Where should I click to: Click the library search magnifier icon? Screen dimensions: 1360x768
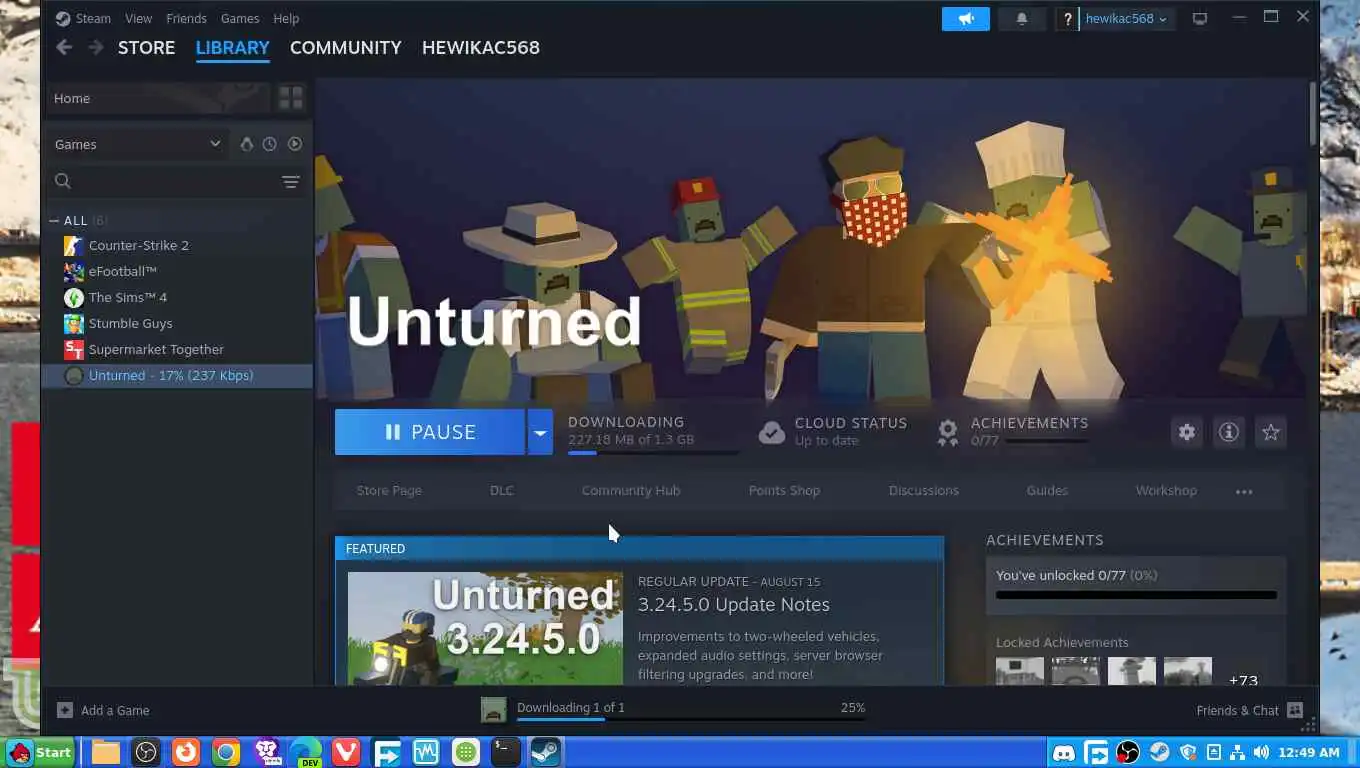point(63,181)
